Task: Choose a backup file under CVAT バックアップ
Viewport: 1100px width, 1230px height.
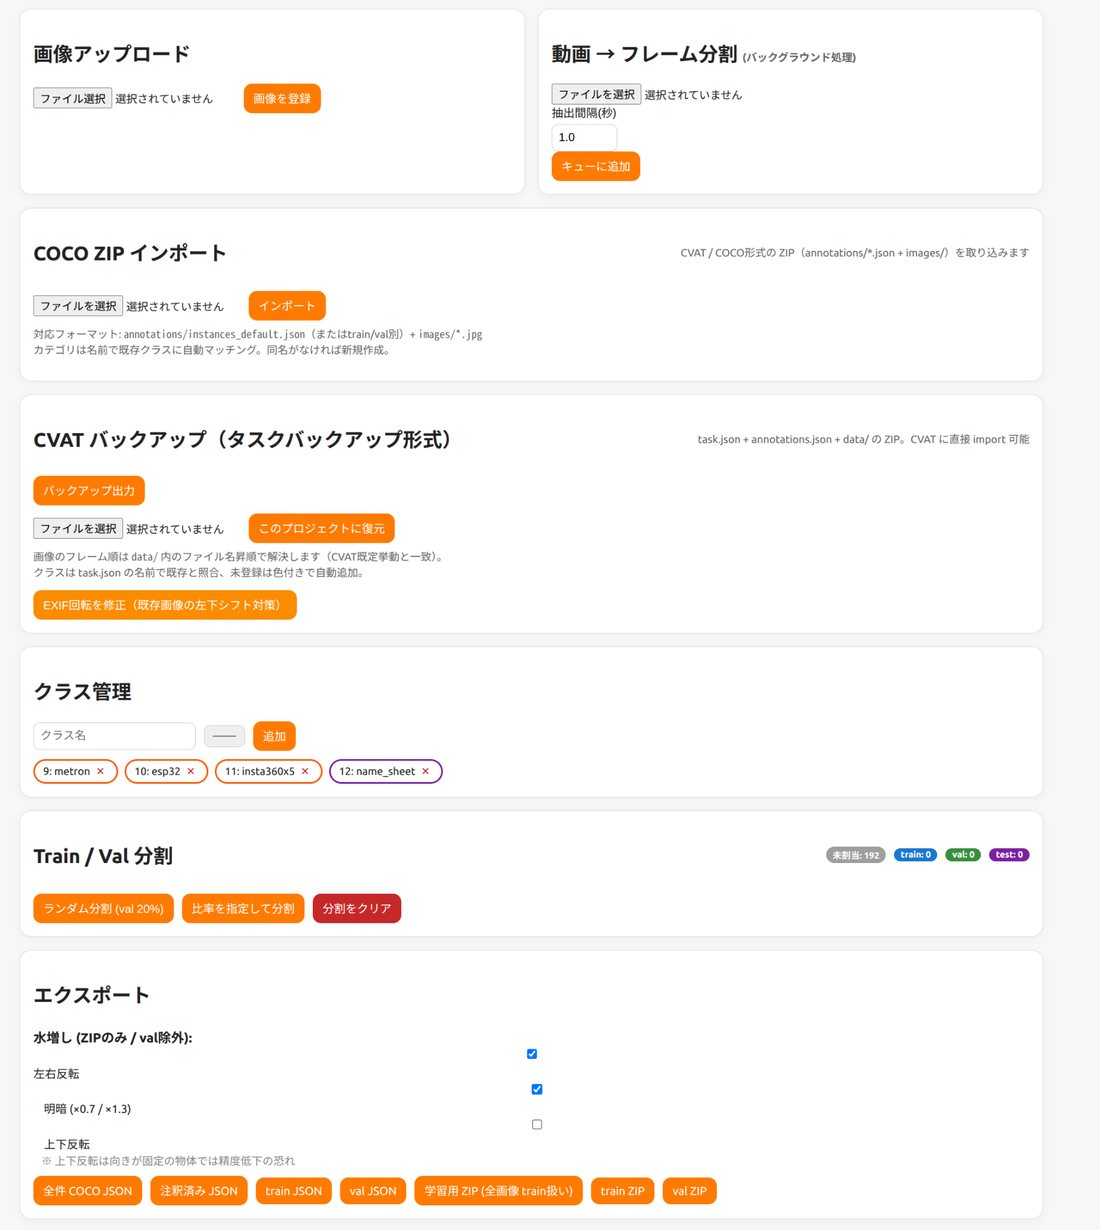Action: (78, 528)
